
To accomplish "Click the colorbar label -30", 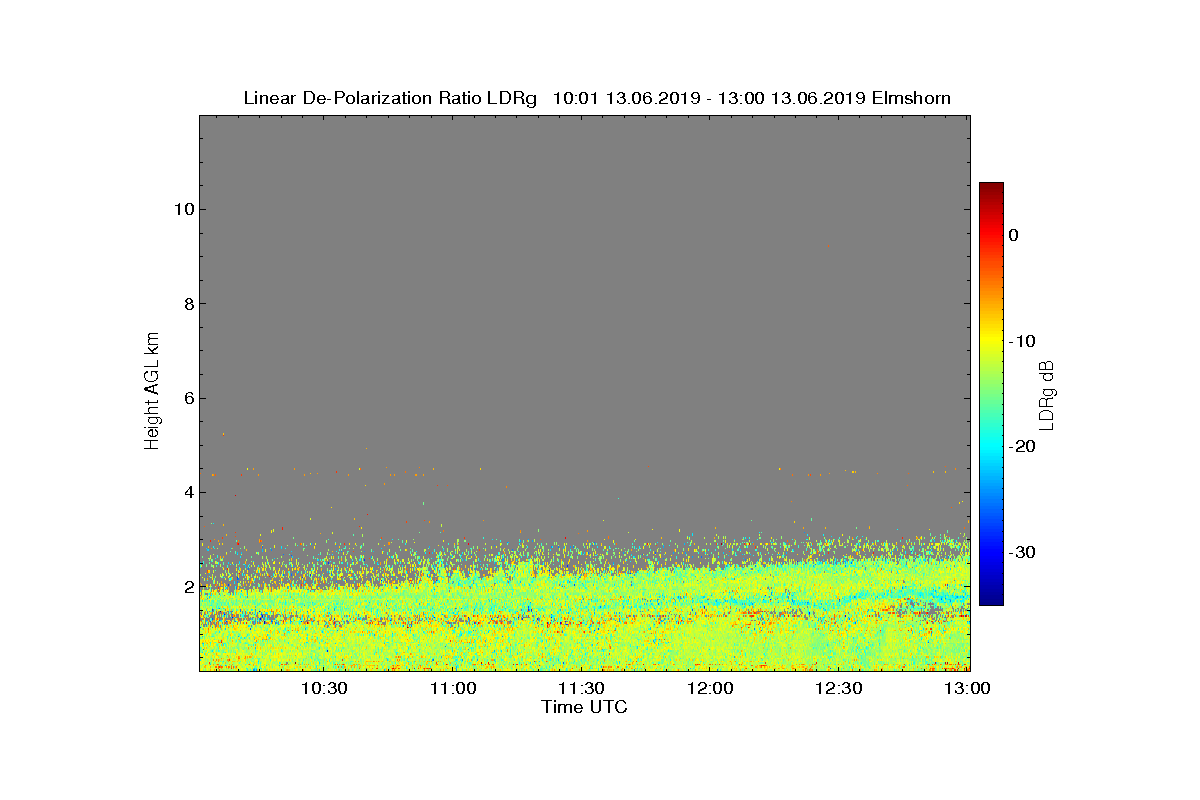I will tap(1021, 552).
